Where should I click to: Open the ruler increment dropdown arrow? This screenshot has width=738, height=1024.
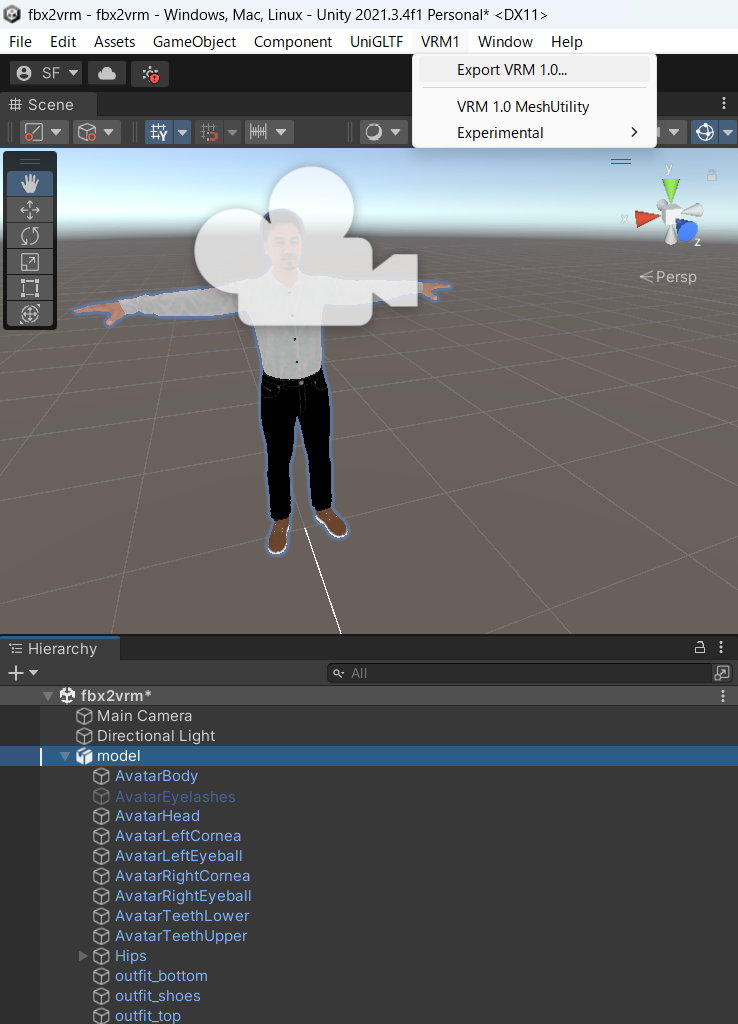click(281, 133)
